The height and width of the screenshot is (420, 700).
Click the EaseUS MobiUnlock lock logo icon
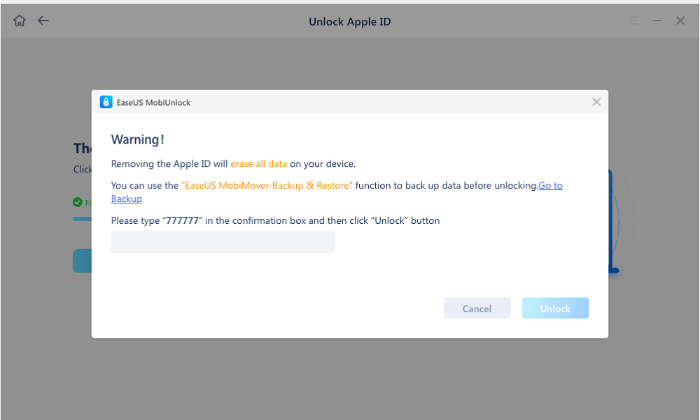pos(106,102)
